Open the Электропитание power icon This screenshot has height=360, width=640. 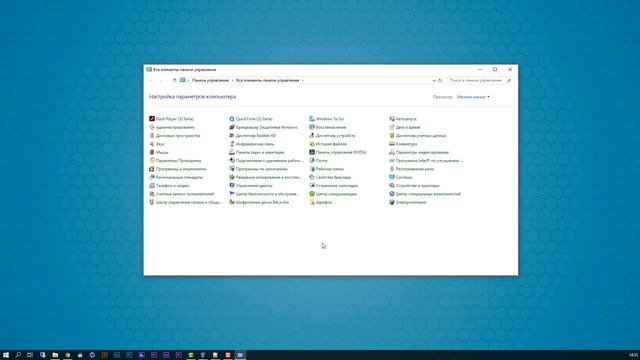point(392,202)
